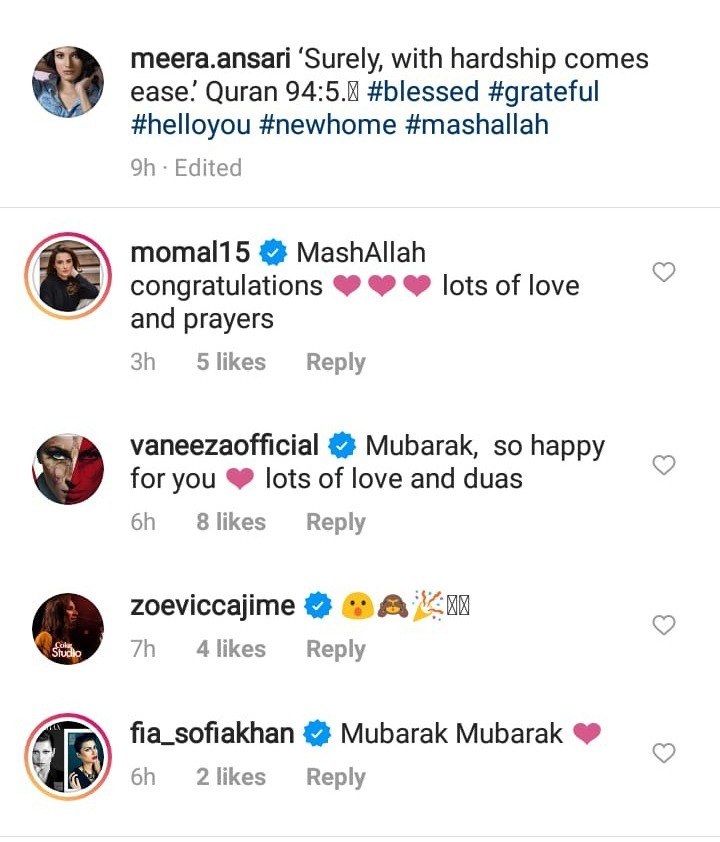Tap heart on zoeviccajime's emoji comment
Screen dimensions: 720x842
tap(664, 625)
